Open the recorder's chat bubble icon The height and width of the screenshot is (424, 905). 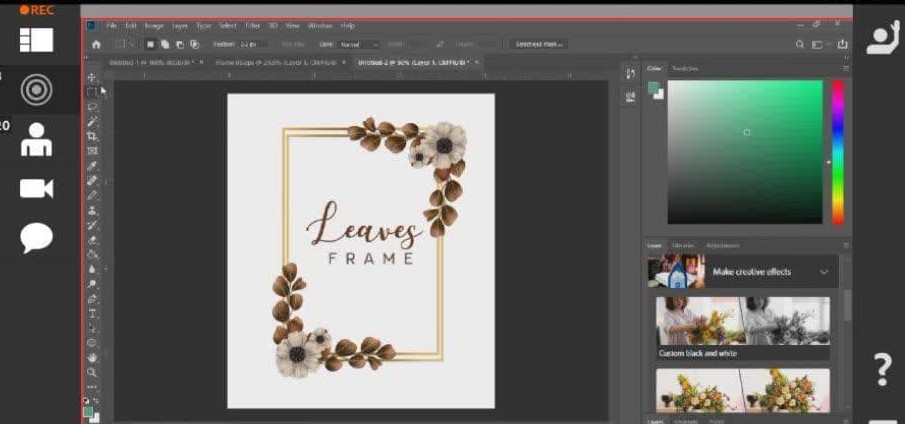click(36, 238)
